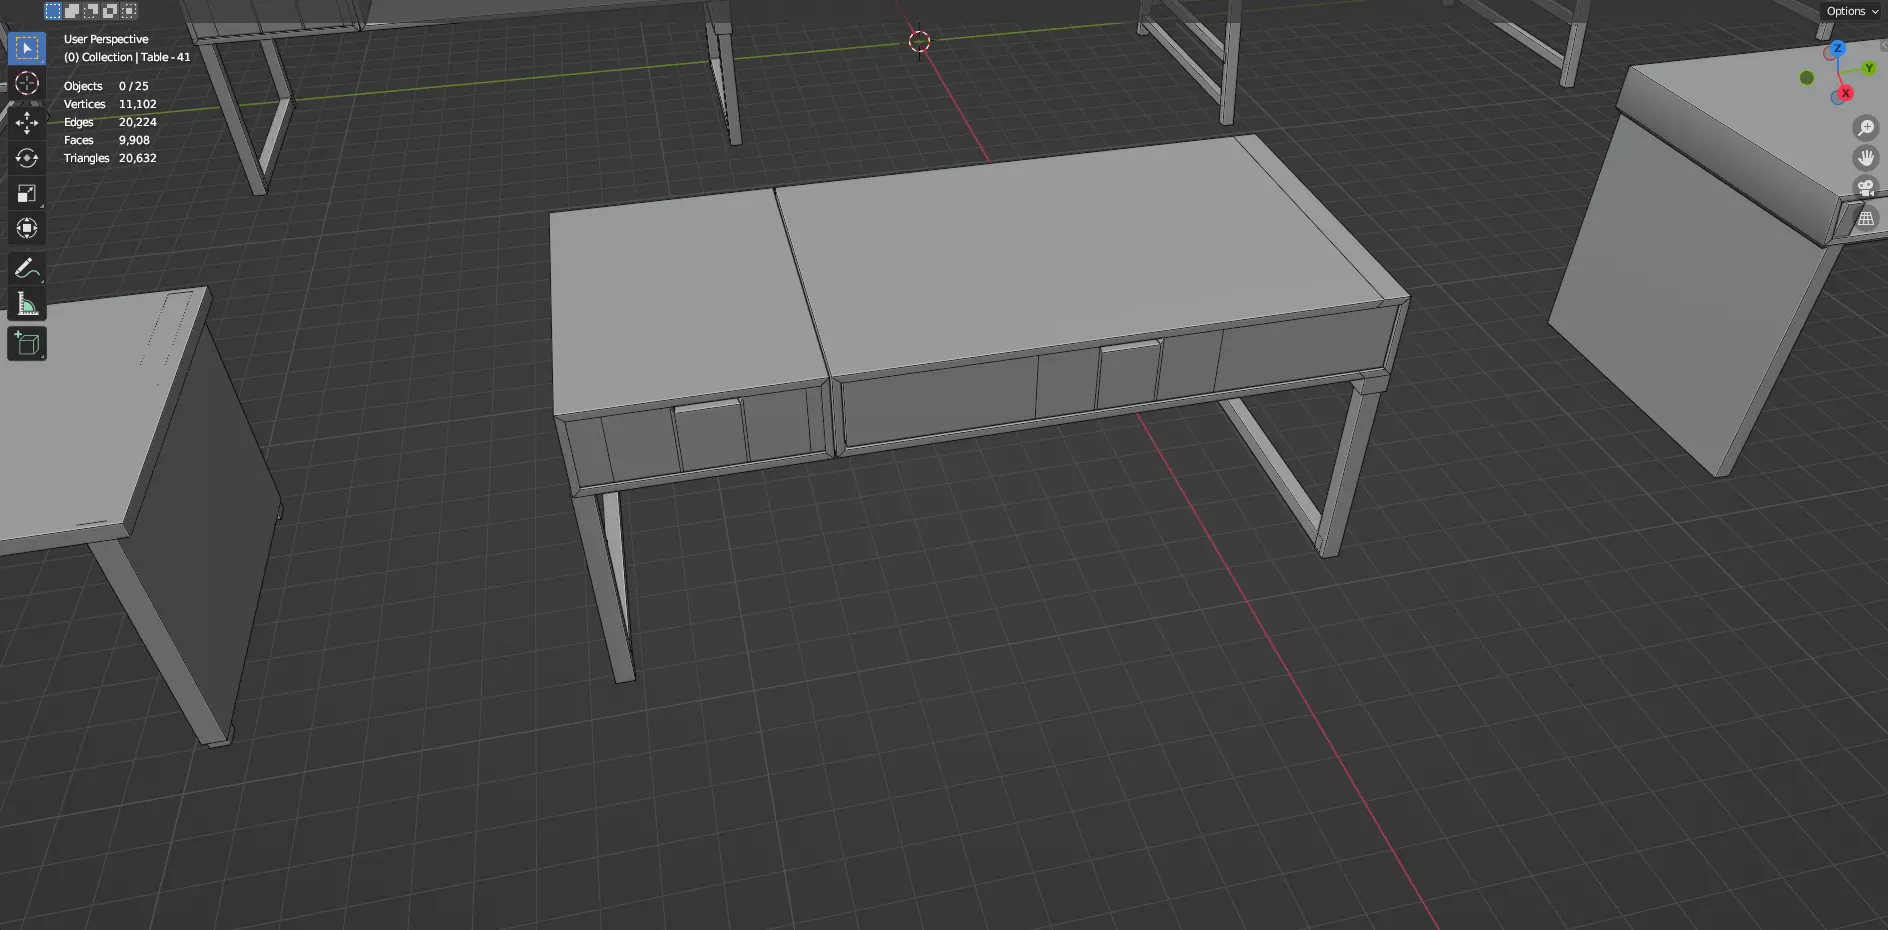Set selection mode to Subtract
Viewport: 1888px width, 930px height.
(91, 11)
